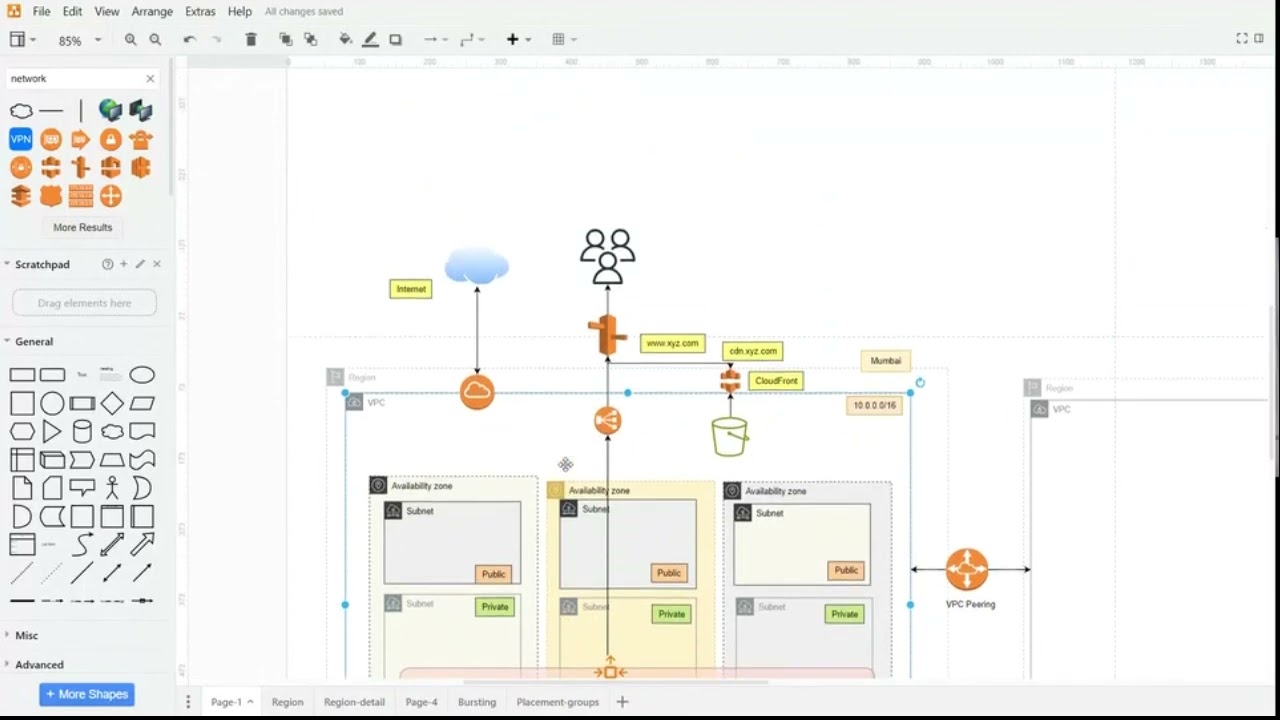
Task: Pick the ellipse shape in General
Action: pyautogui.click(x=142, y=375)
